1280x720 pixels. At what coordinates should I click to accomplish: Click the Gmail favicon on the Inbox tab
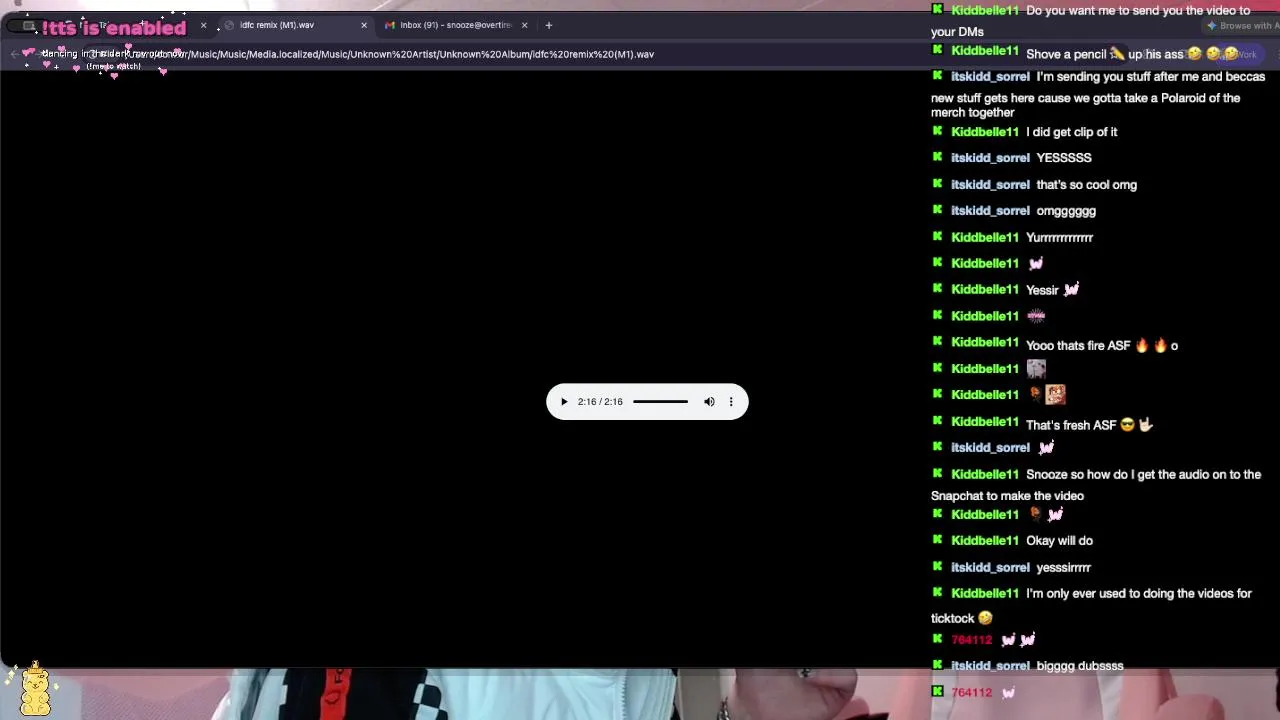(x=390, y=25)
